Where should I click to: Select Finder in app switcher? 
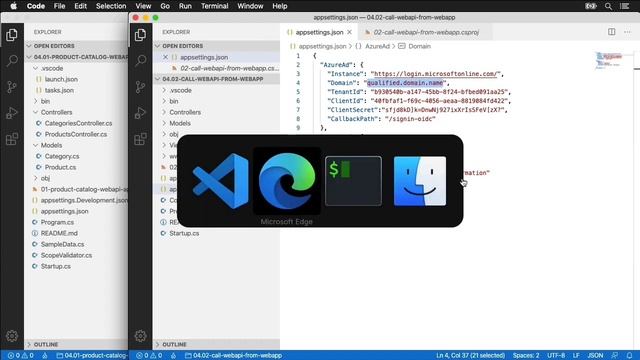420,181
